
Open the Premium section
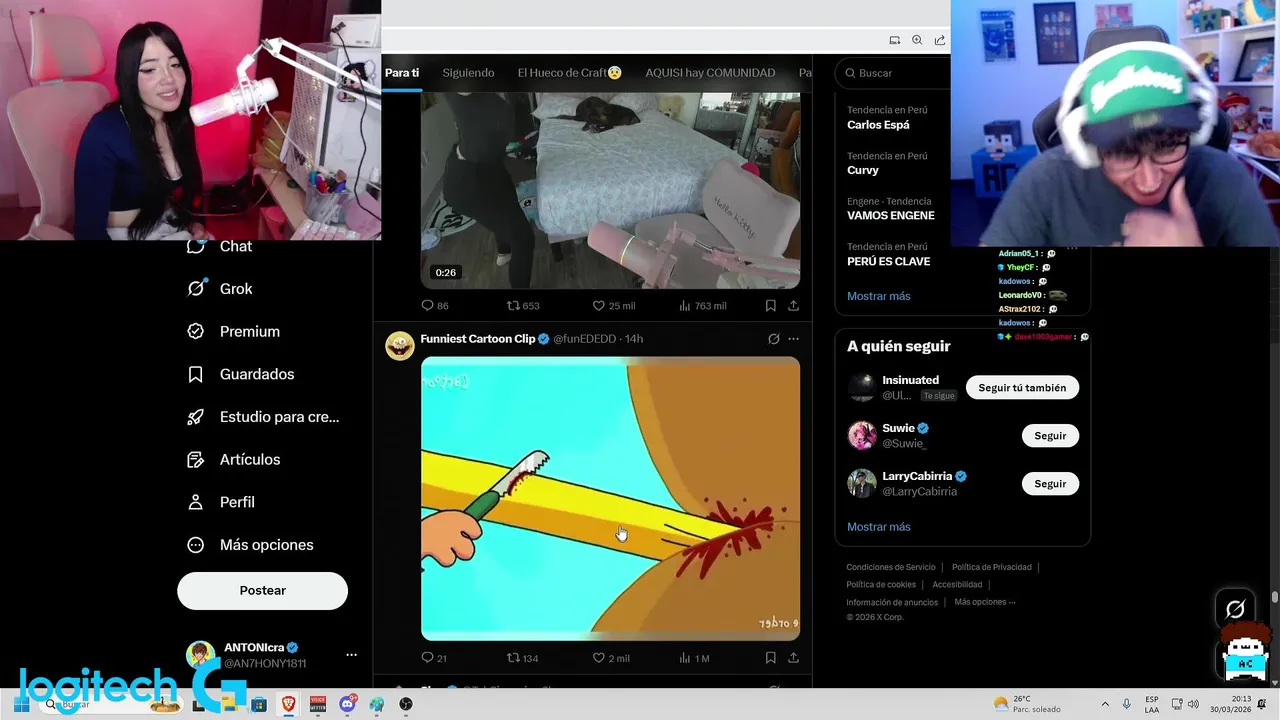coord(234,332)
